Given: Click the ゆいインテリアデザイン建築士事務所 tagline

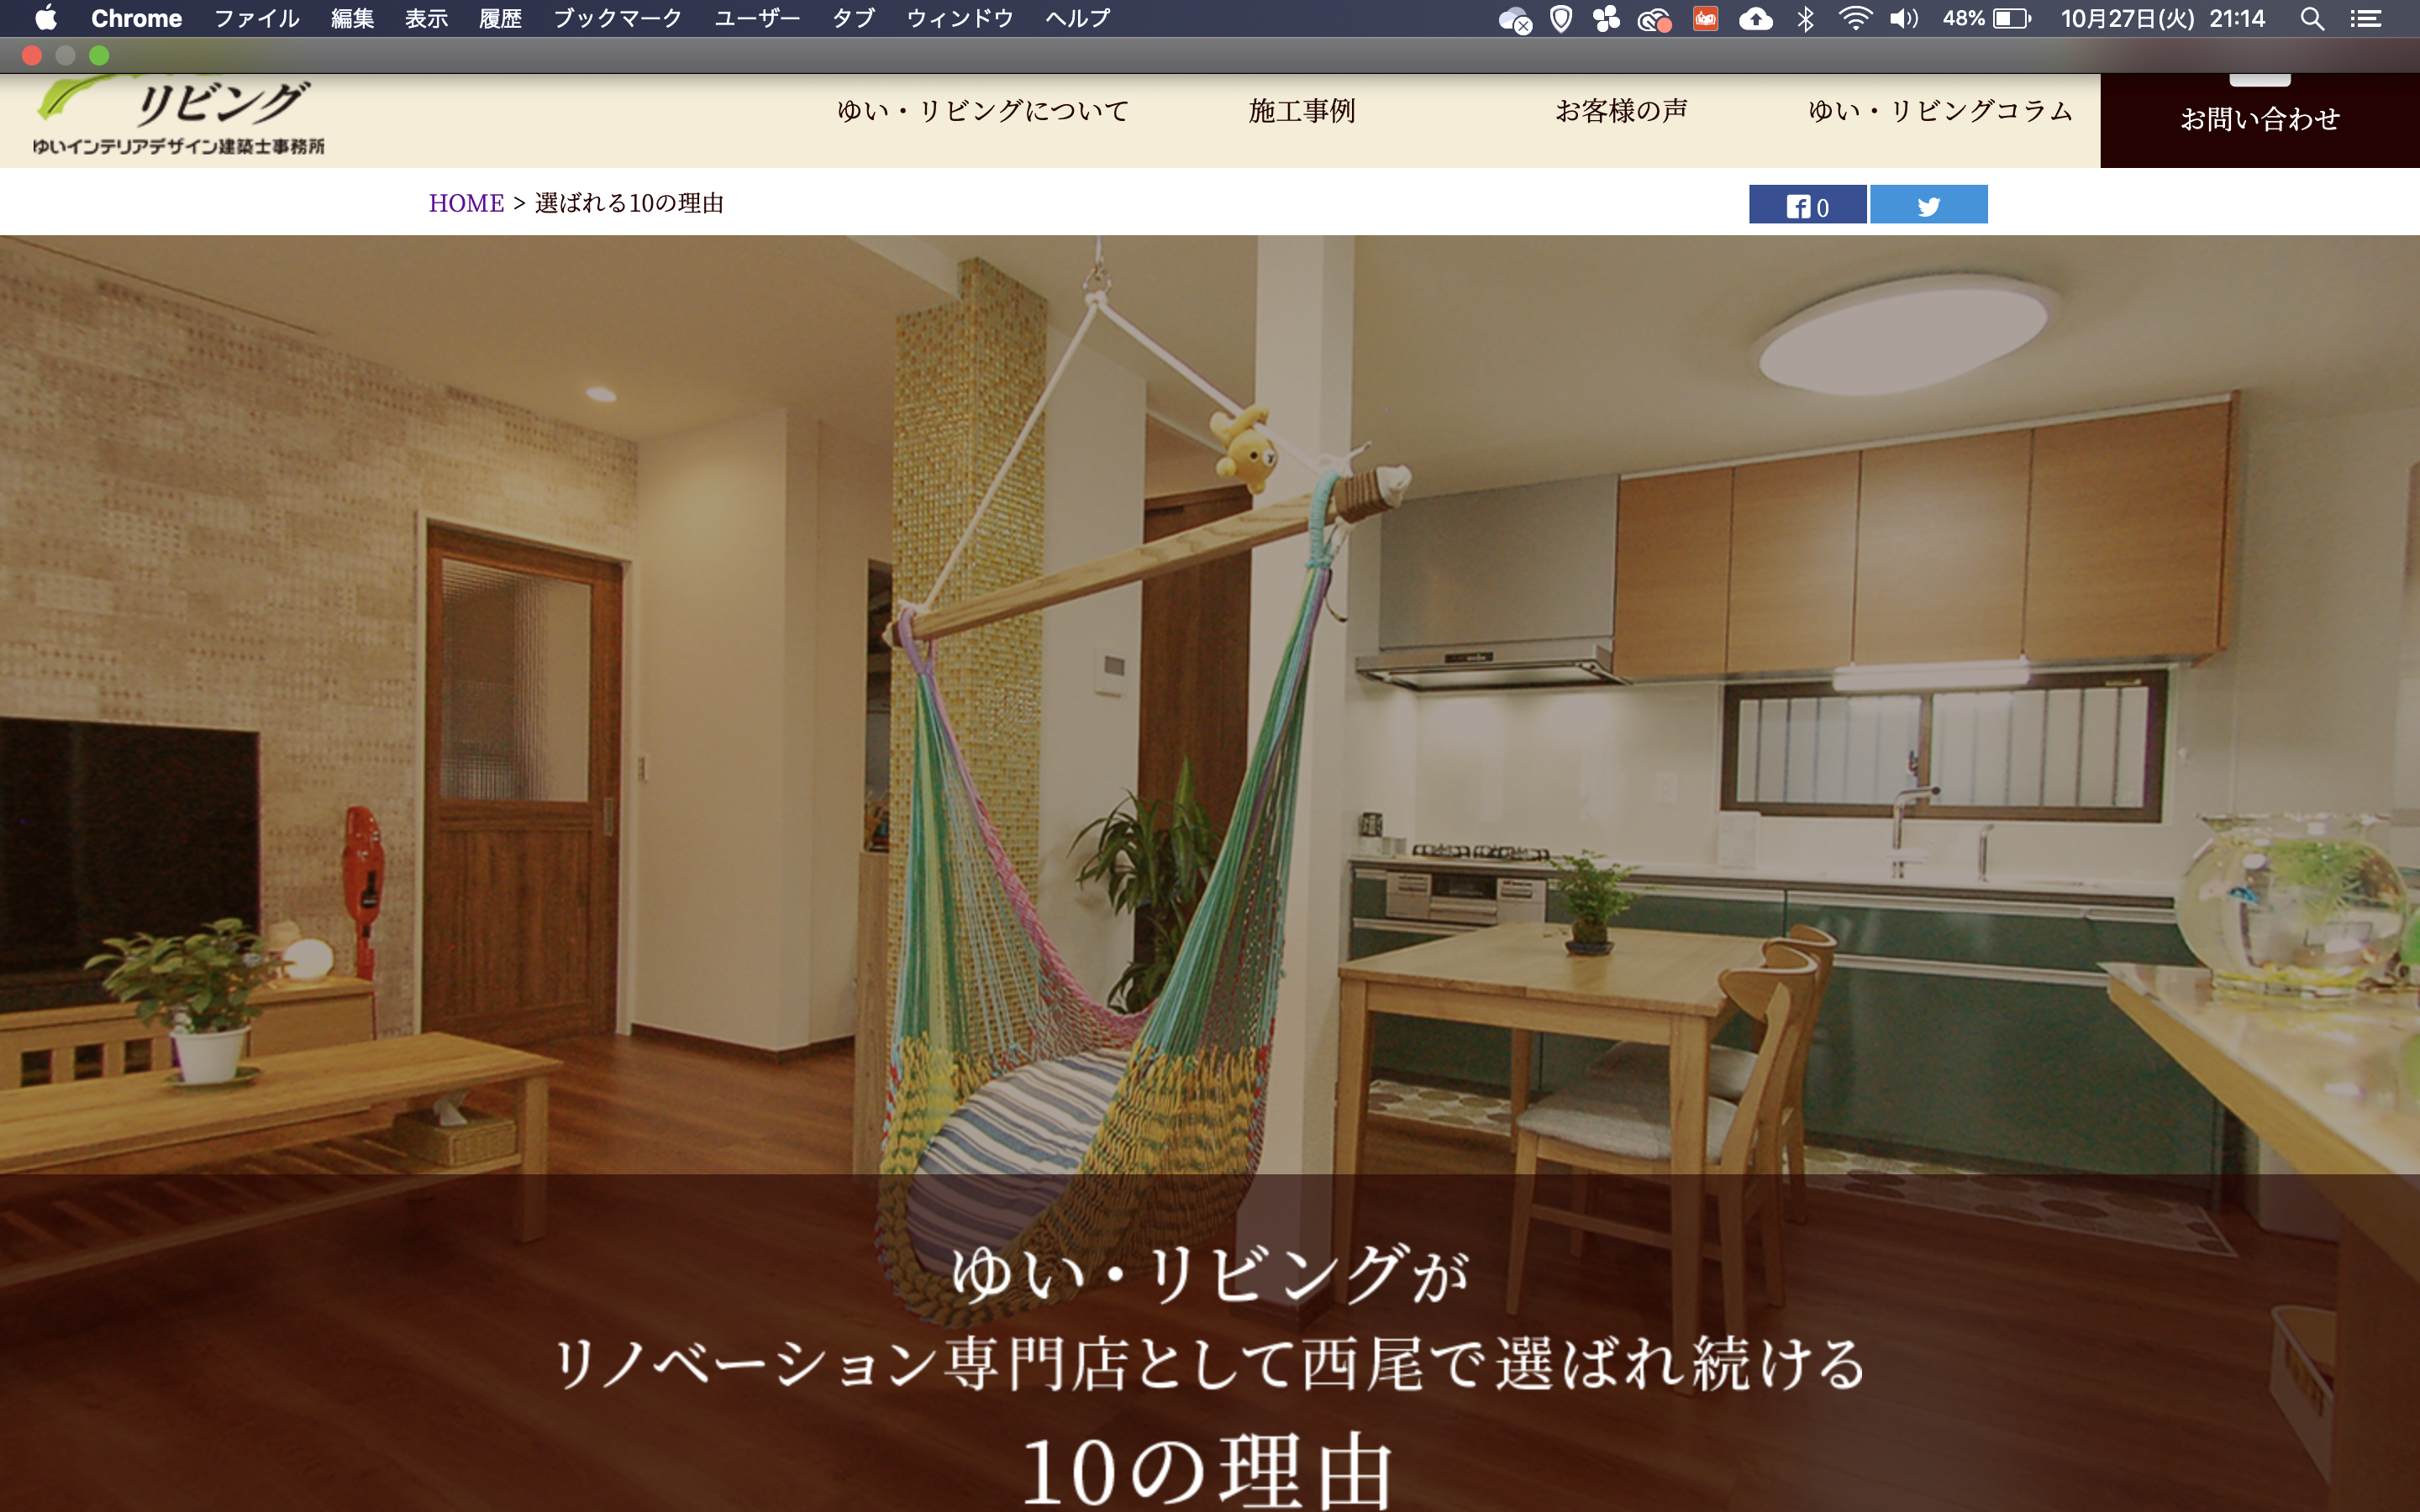Looking at the screenshot, I should [178, 147].
